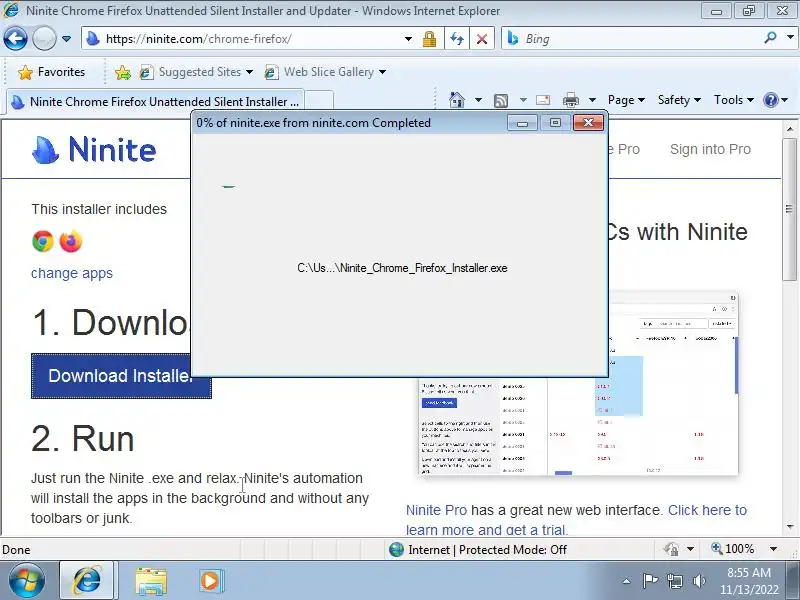Open the Web Slice Gallery link
800x600 pixels.
click(x=325, y=72)
